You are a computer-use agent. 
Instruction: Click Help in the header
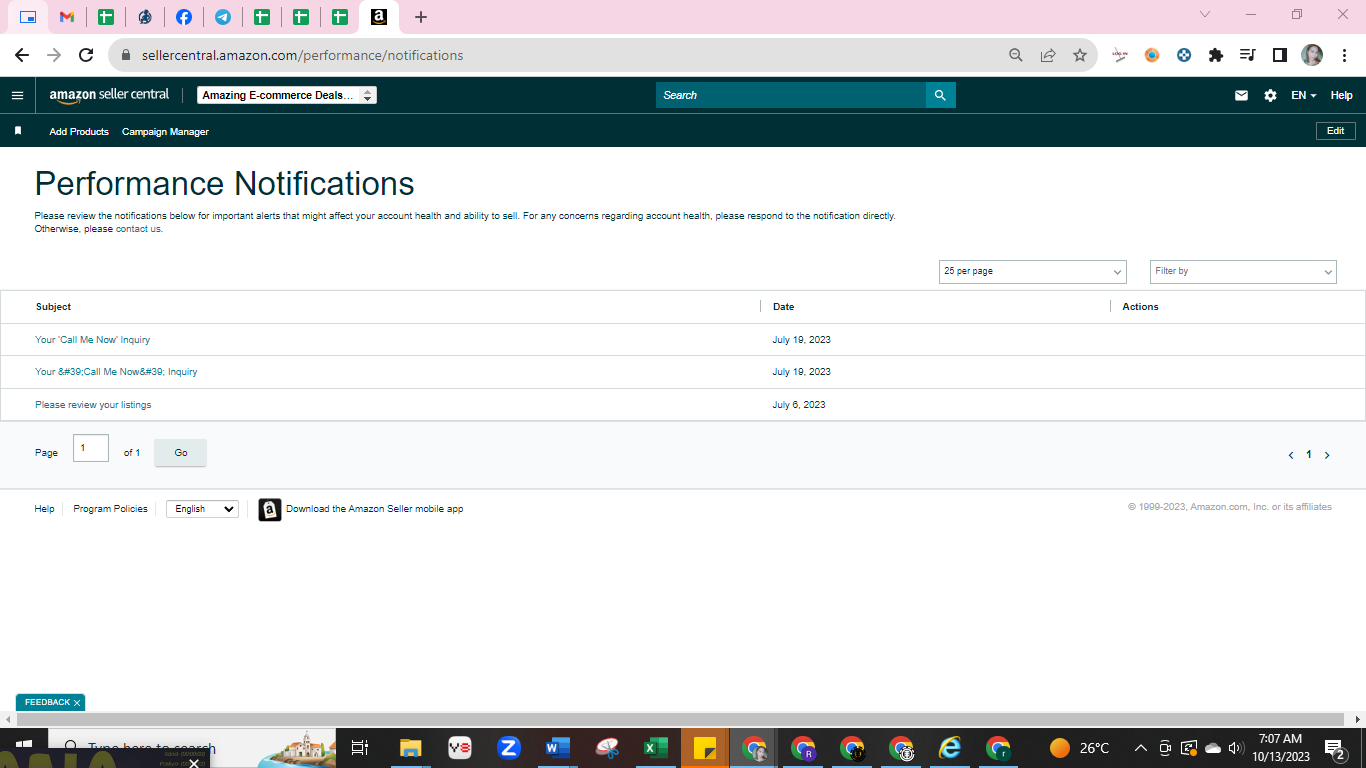pos(1341,96)
